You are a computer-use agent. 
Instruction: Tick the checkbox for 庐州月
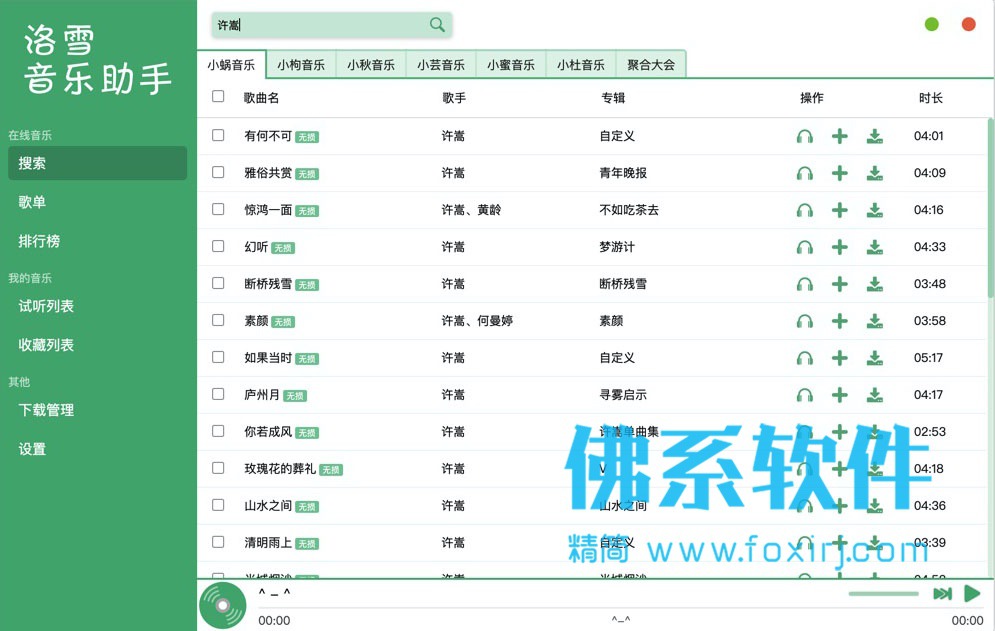218,394
